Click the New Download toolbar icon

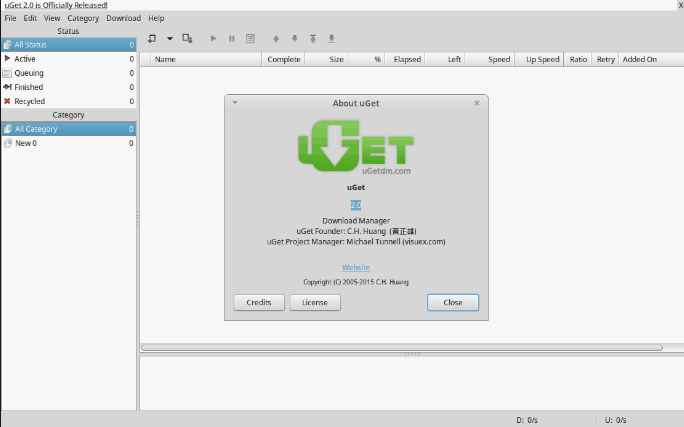[x=152, y=39]
